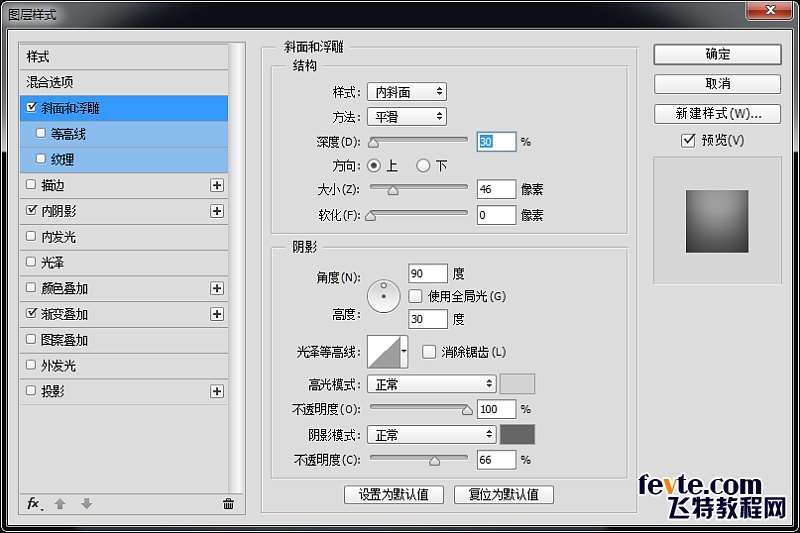Click the 取消 button
The image size is (800, 533).
[x=717, y=84]
